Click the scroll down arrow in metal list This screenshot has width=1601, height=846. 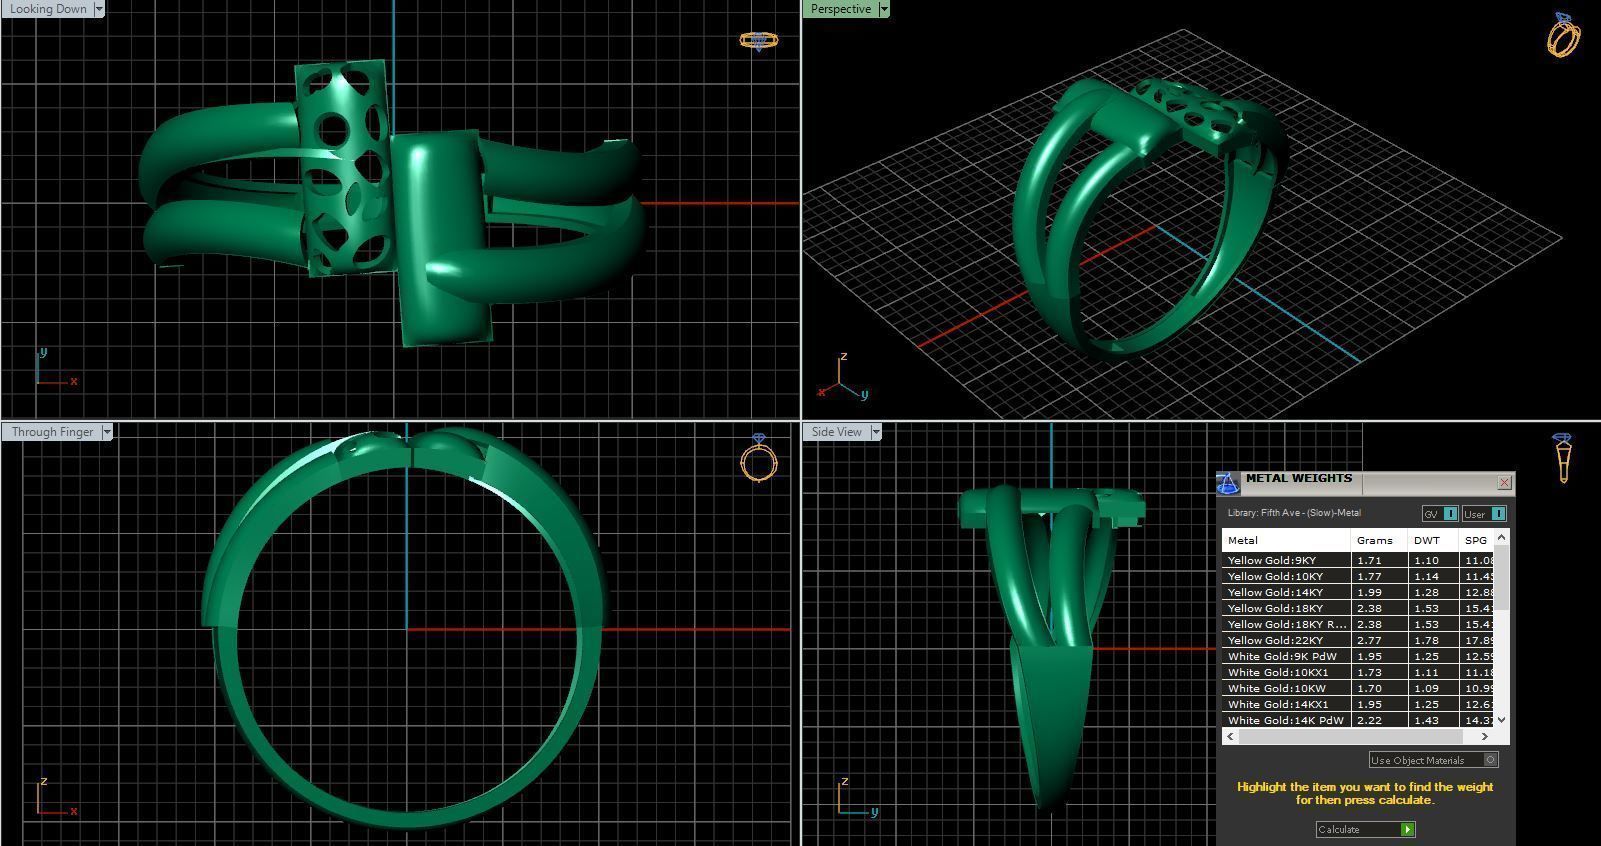1502,719
